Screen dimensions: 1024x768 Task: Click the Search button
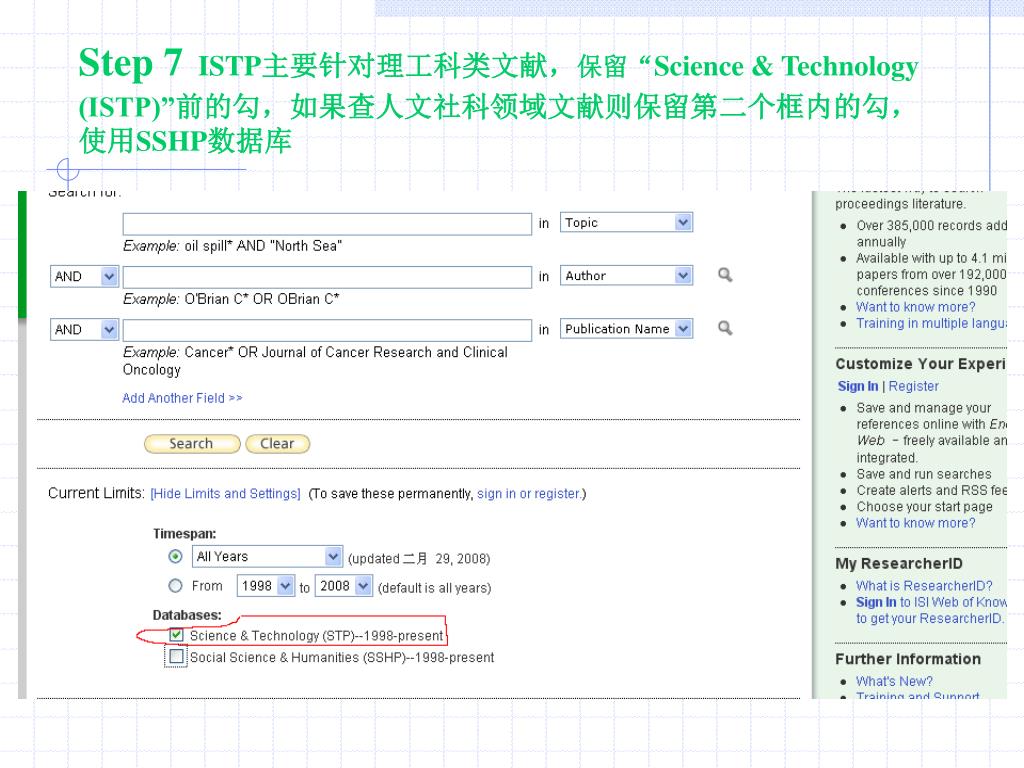[x=192, y=443]
